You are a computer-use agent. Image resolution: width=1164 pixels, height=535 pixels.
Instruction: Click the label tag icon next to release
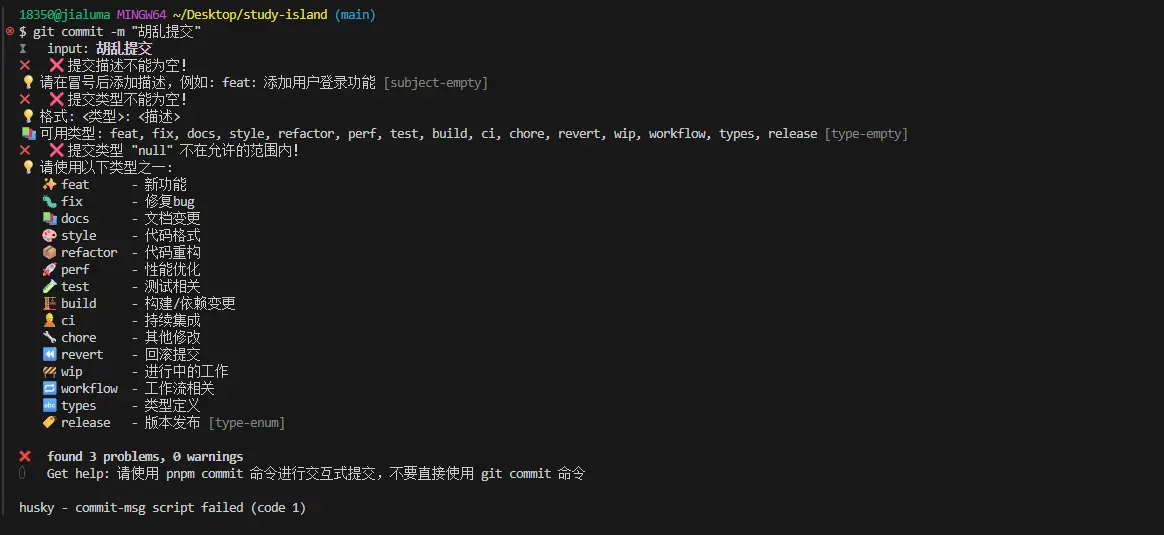point(49,423)
